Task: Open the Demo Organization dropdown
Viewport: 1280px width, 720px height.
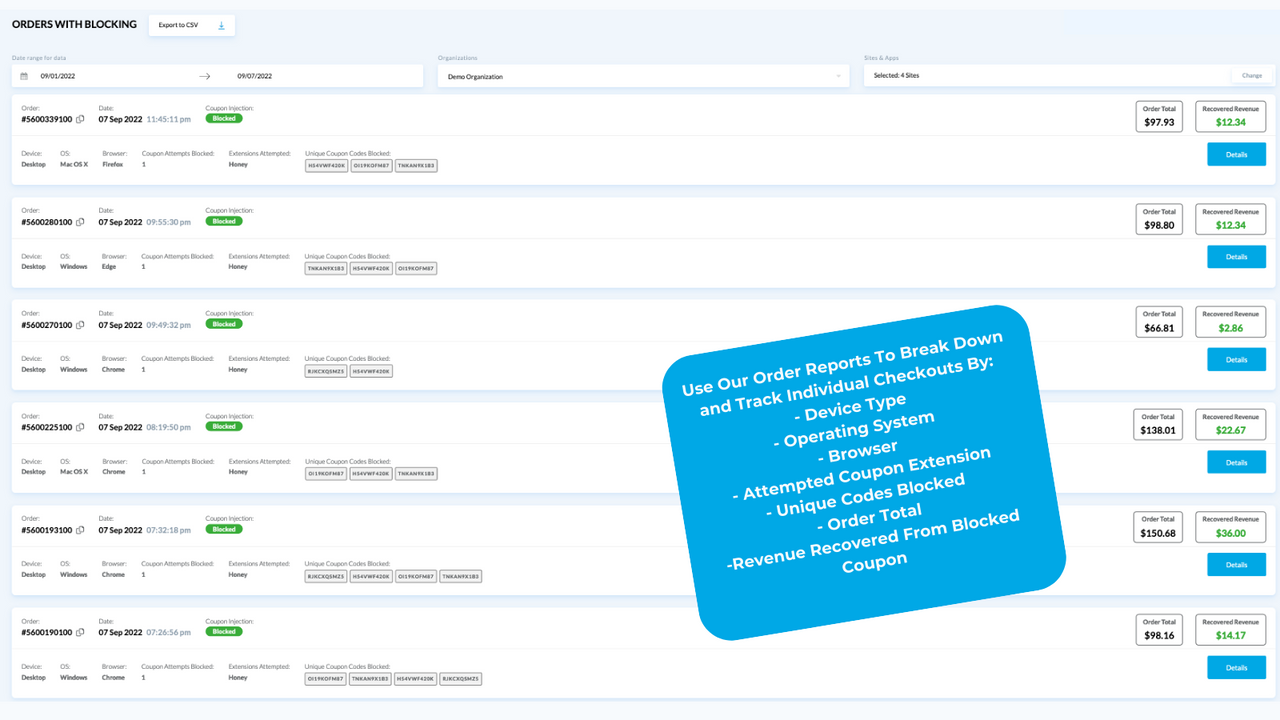Action: [644, 76]
